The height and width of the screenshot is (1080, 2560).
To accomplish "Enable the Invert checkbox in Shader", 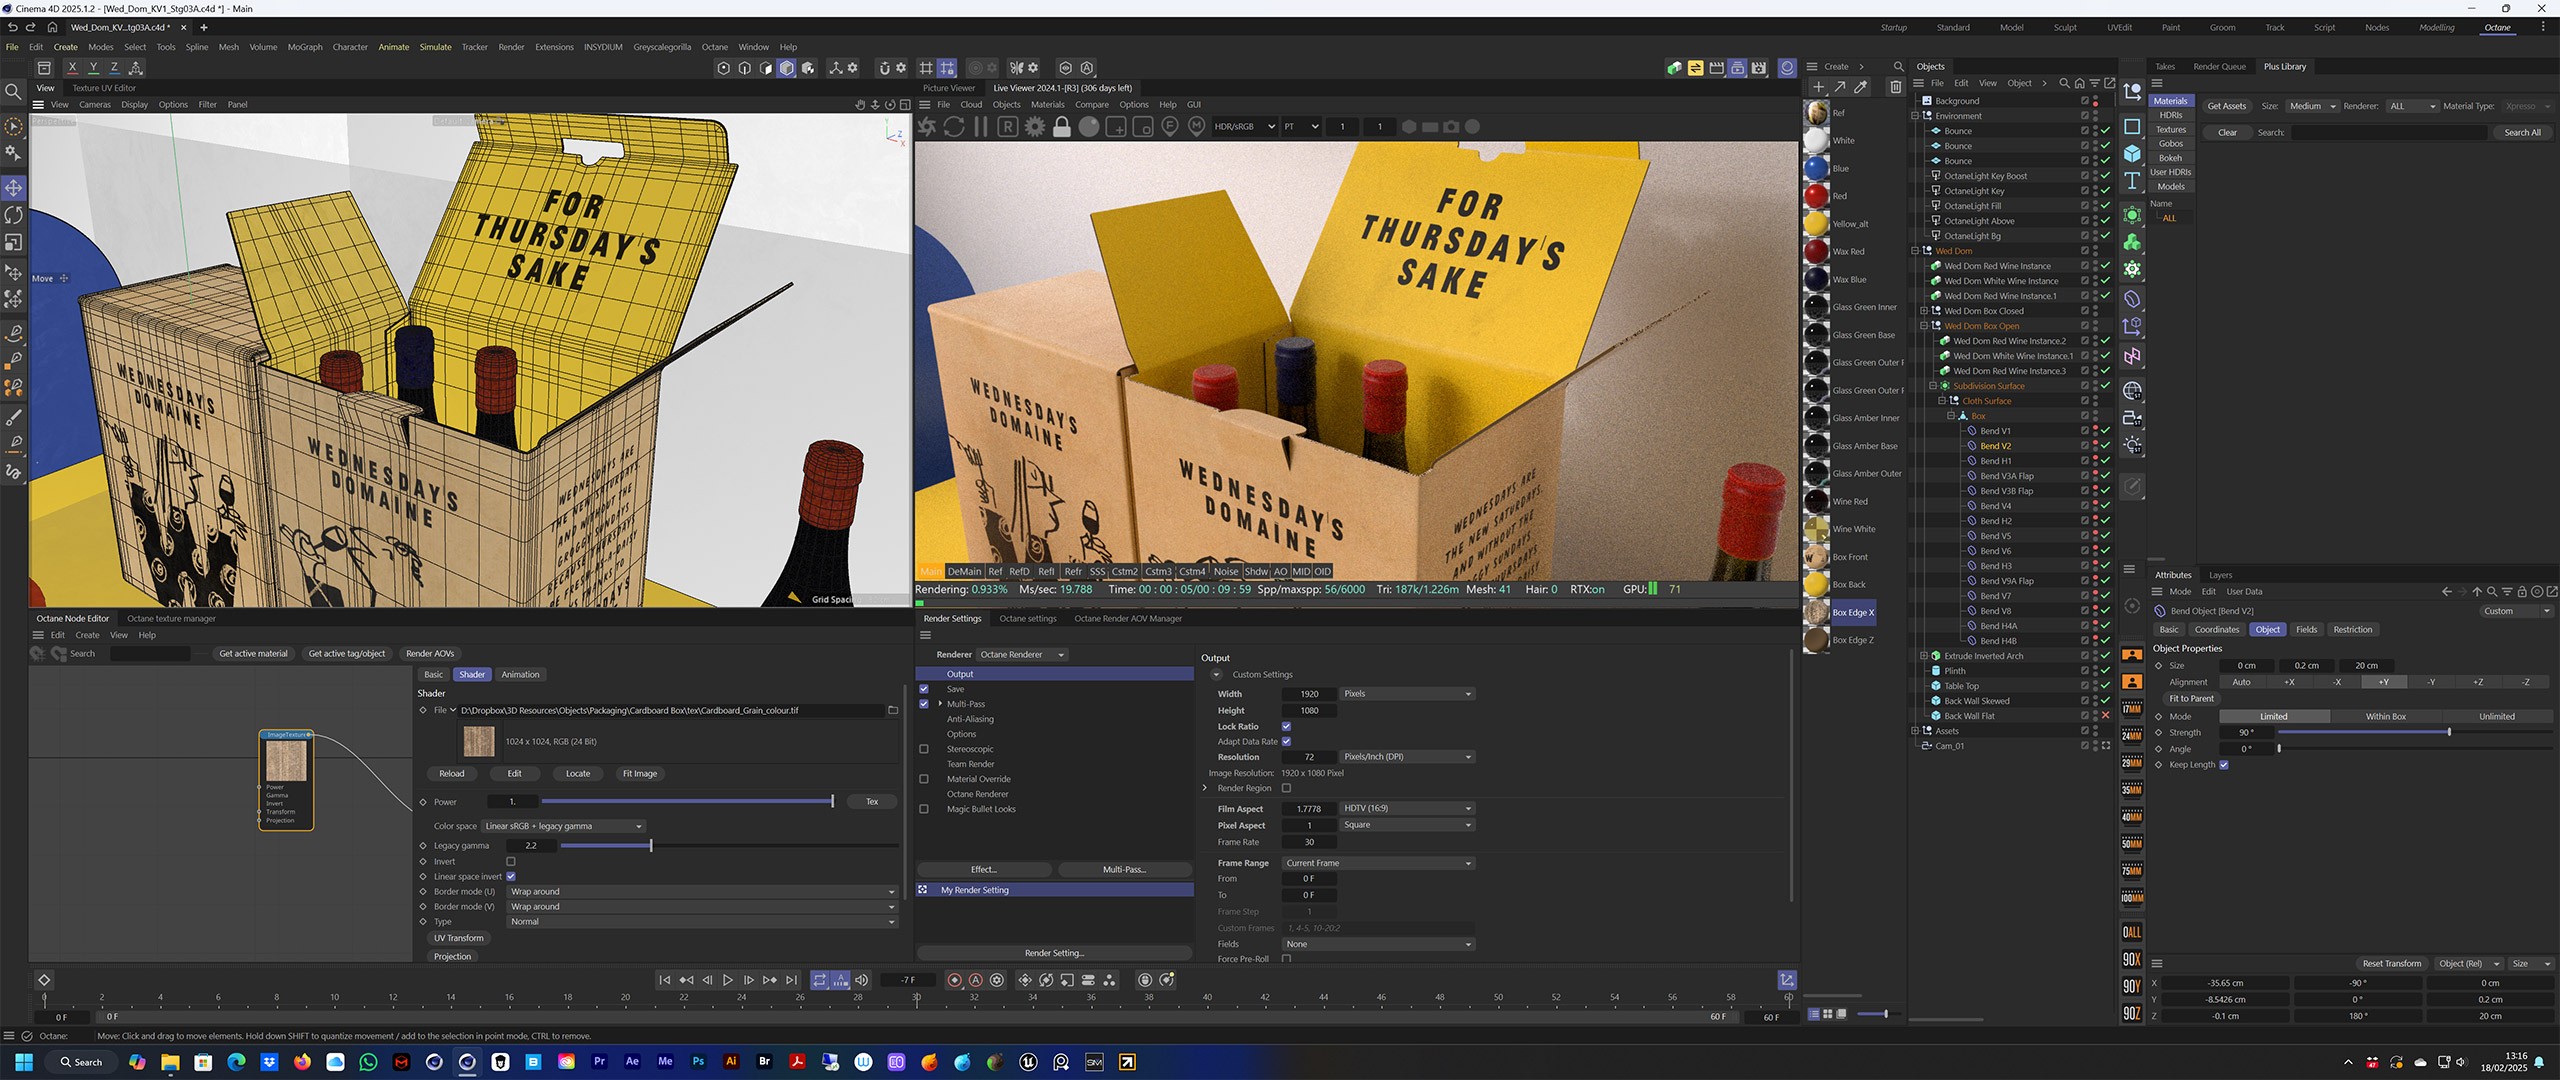I will pyautogui.click(x=511, y=861).
